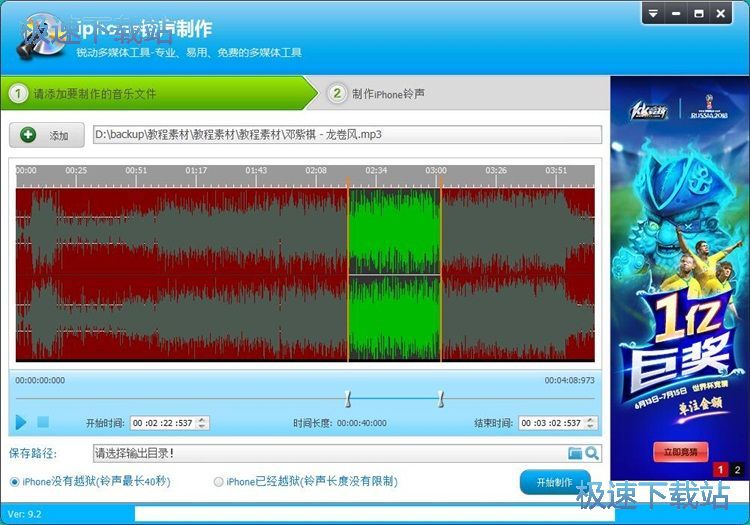This screenshot has height=525, width=750.
Task: Increase the start time with up arrow
Action: pos(202,420)
